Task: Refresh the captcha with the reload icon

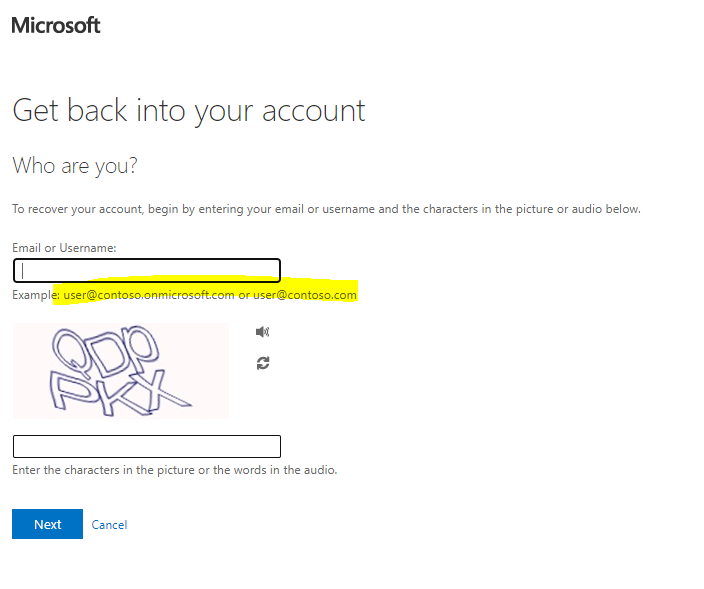Action: tap(263, 363)
